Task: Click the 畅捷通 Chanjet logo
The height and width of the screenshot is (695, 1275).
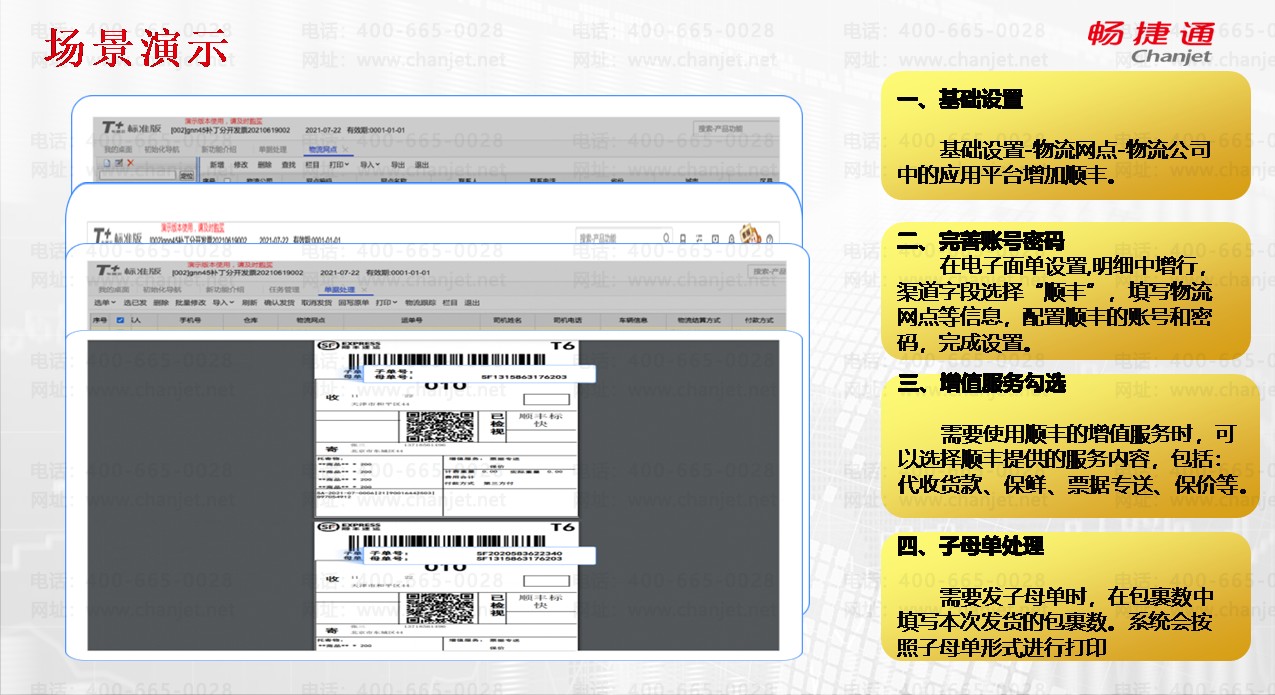Action: click(x=1151, y=42)
